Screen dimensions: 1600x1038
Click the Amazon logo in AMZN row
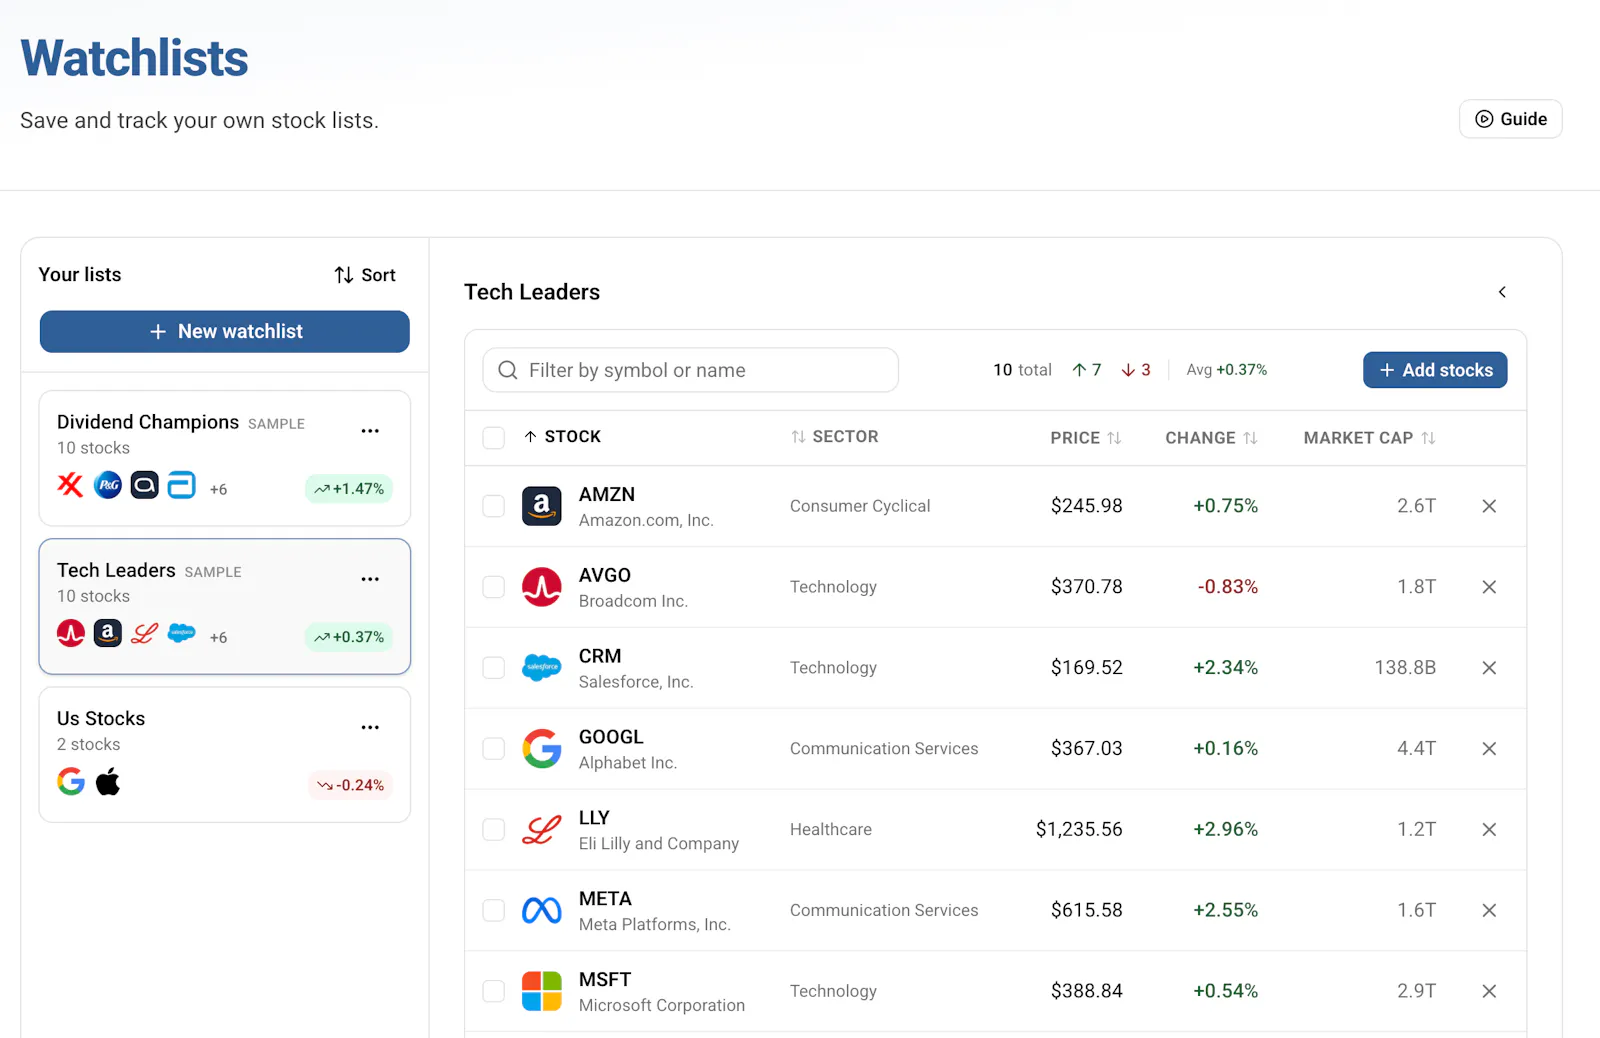pyautogui.click(x=542, y=506)
